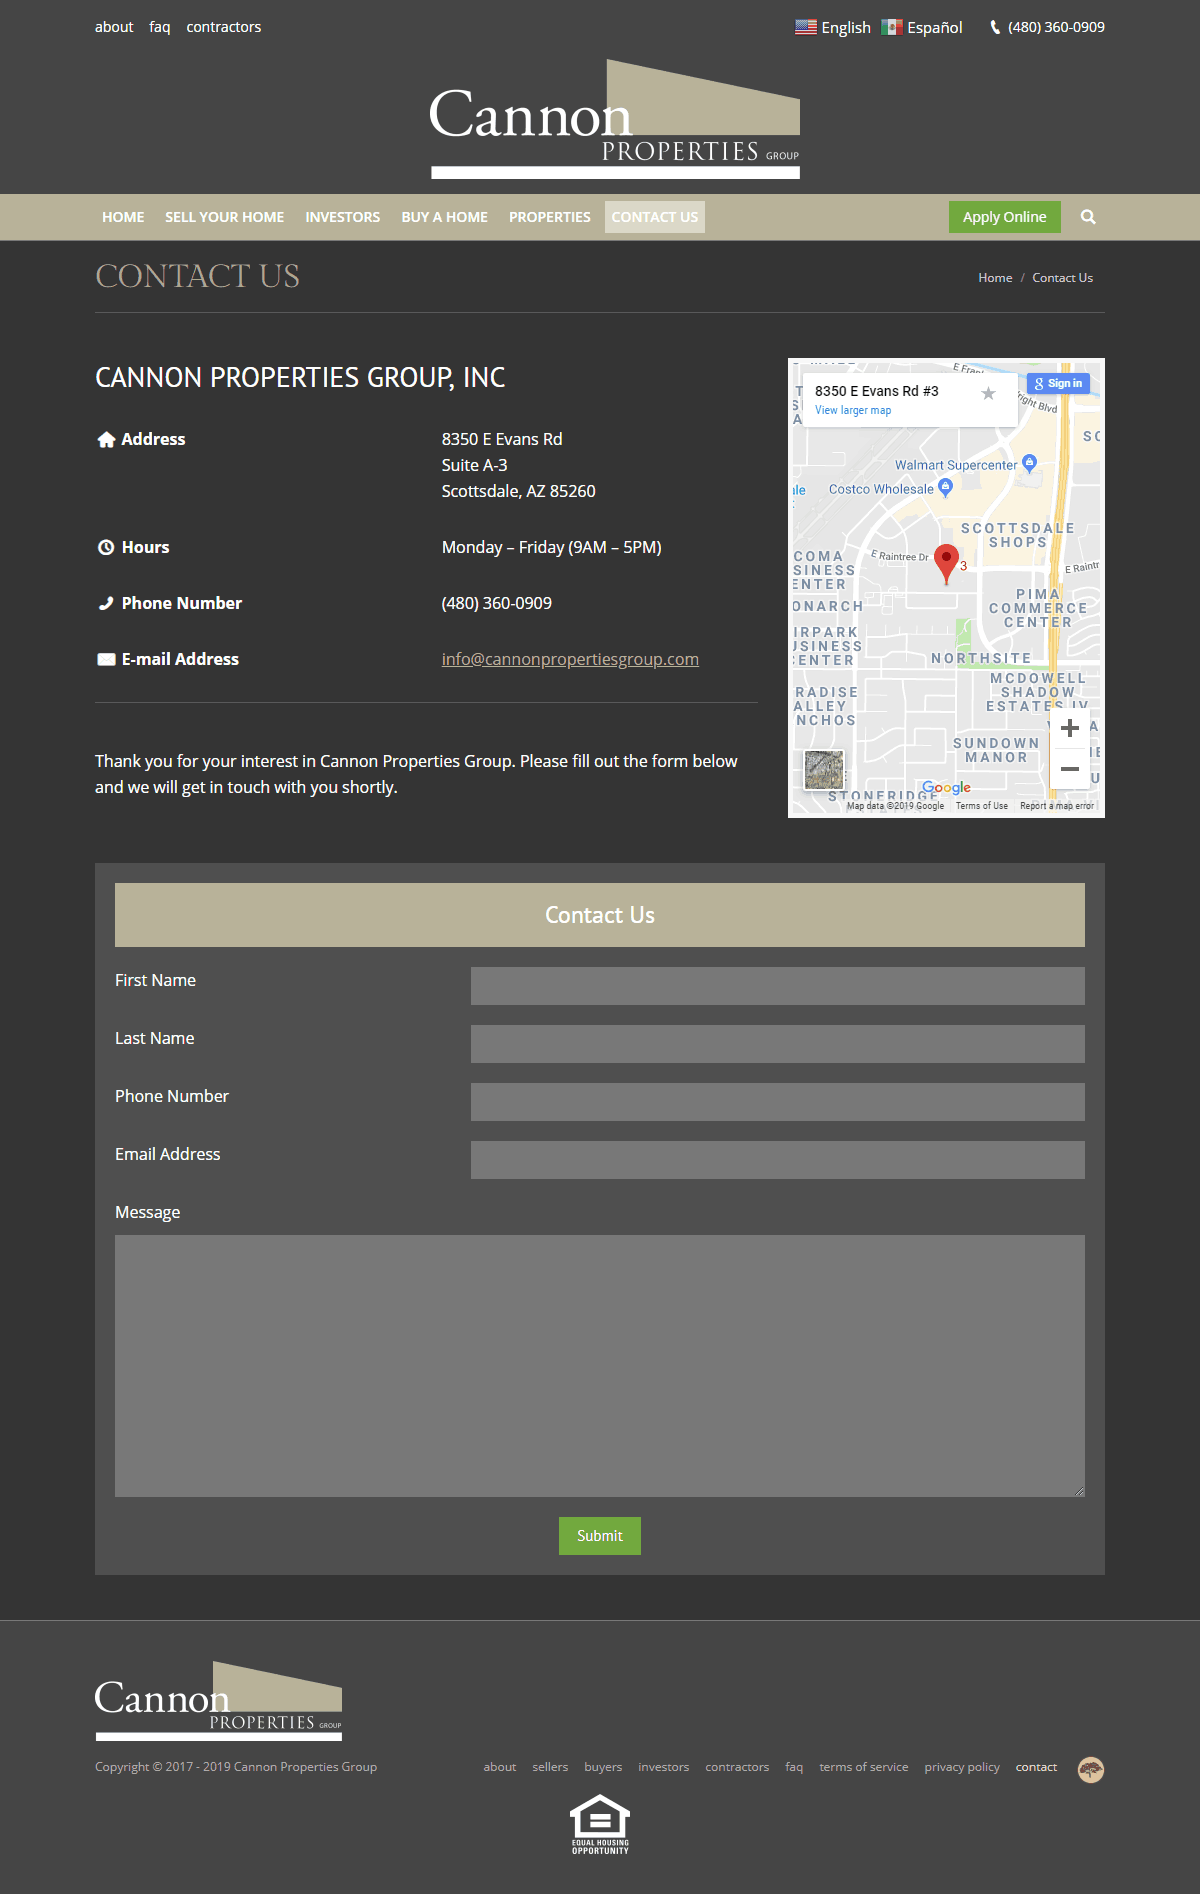The image size is (1200, 1894).
Task: Focus the Last Name input field
Action: click(778, 1044)
